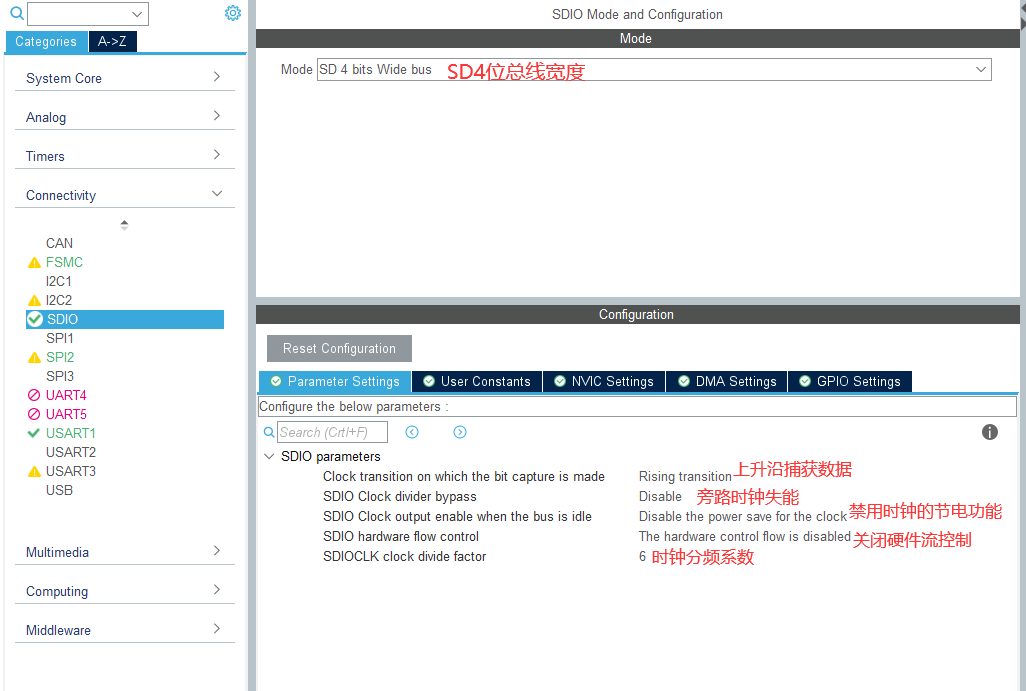The height and width of the screenshot is (691, 1026).
Task: Click 'SDIOCLK clock divide factor' parameter label
Action: tap(404, 556)
